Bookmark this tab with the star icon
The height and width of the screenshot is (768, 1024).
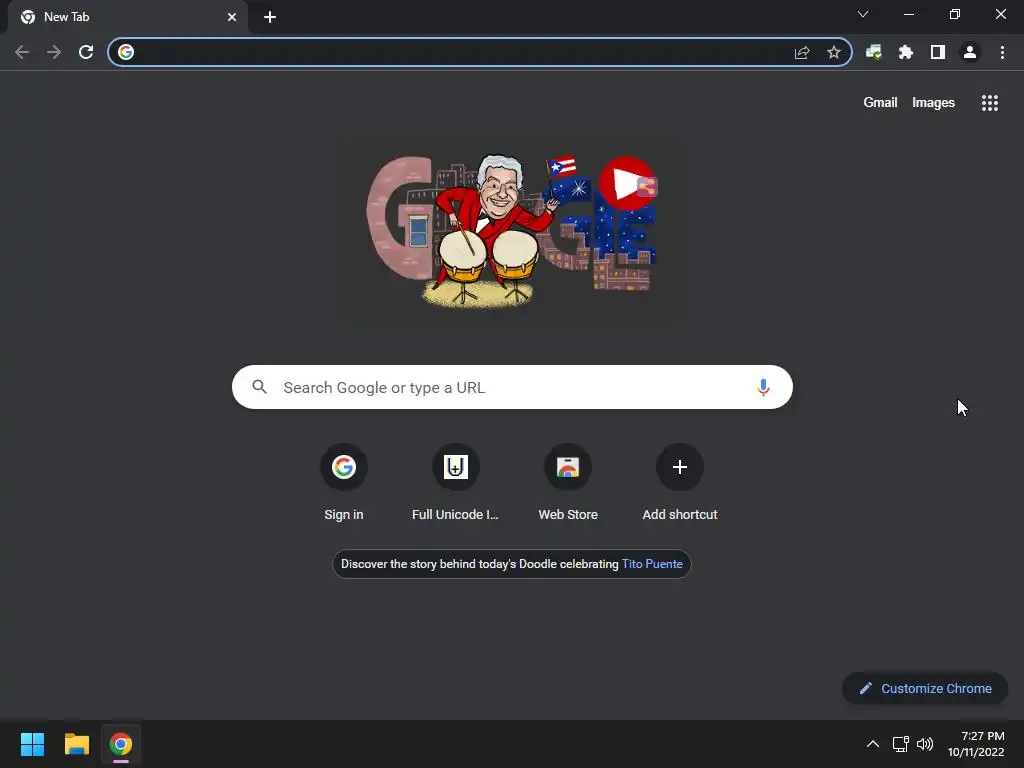pos(833,52)
